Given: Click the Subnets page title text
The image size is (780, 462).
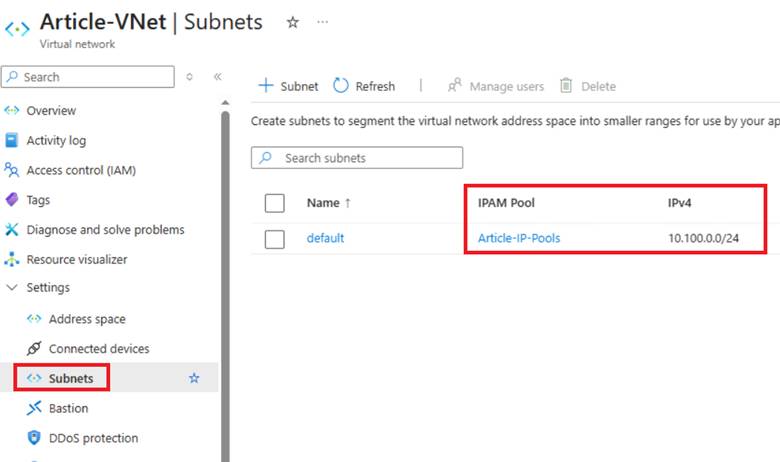Looking at the screenshot, I should pyautogui.click(x=223, y=22).
